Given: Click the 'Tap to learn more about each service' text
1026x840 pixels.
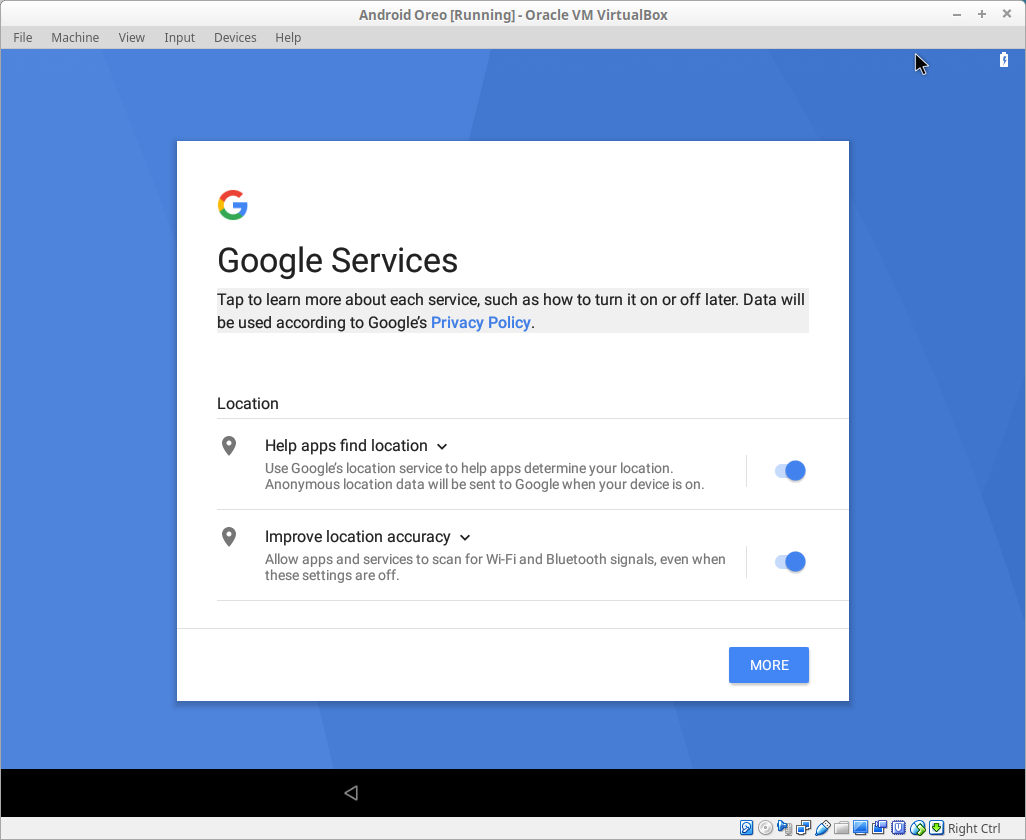Looking at the screenshot, I should click(511, 311).
